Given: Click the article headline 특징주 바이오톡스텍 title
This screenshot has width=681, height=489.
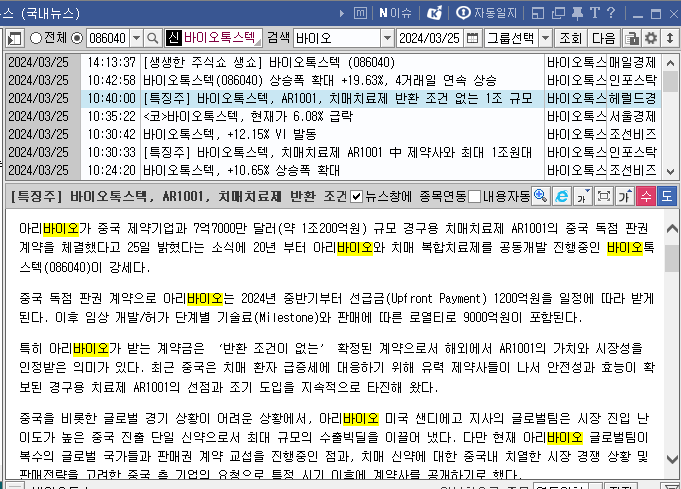Looking at the screenshot, I should coord(179,197).
